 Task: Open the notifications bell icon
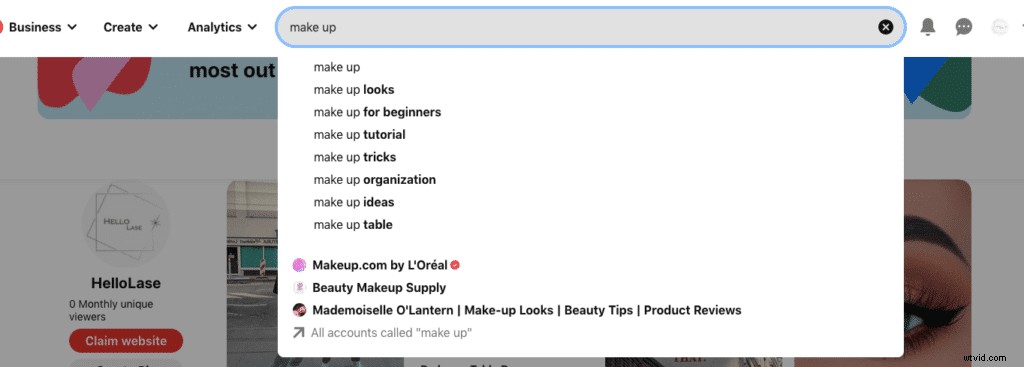point(927,27)
